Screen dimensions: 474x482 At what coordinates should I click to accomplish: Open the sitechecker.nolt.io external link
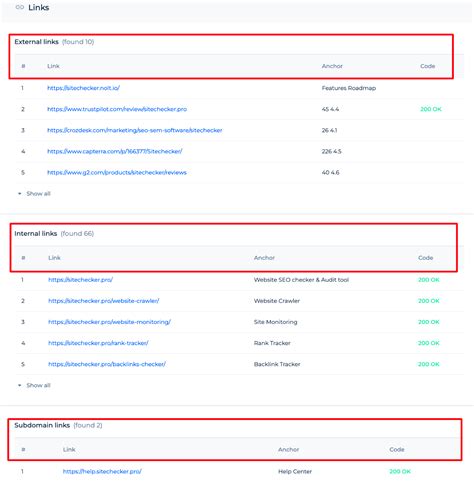(83, 88)
